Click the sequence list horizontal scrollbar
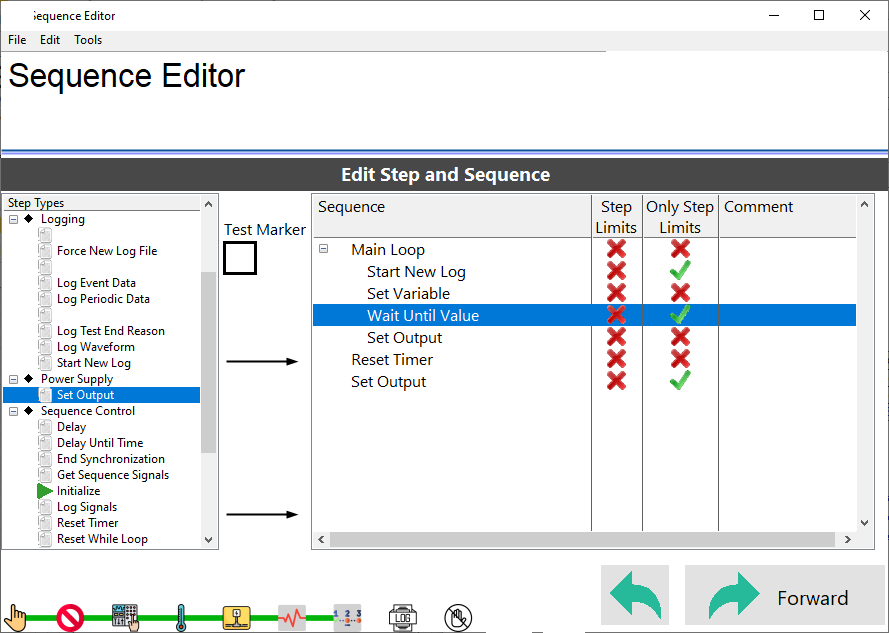Screen dimensions: 889x633 (582, 540)
